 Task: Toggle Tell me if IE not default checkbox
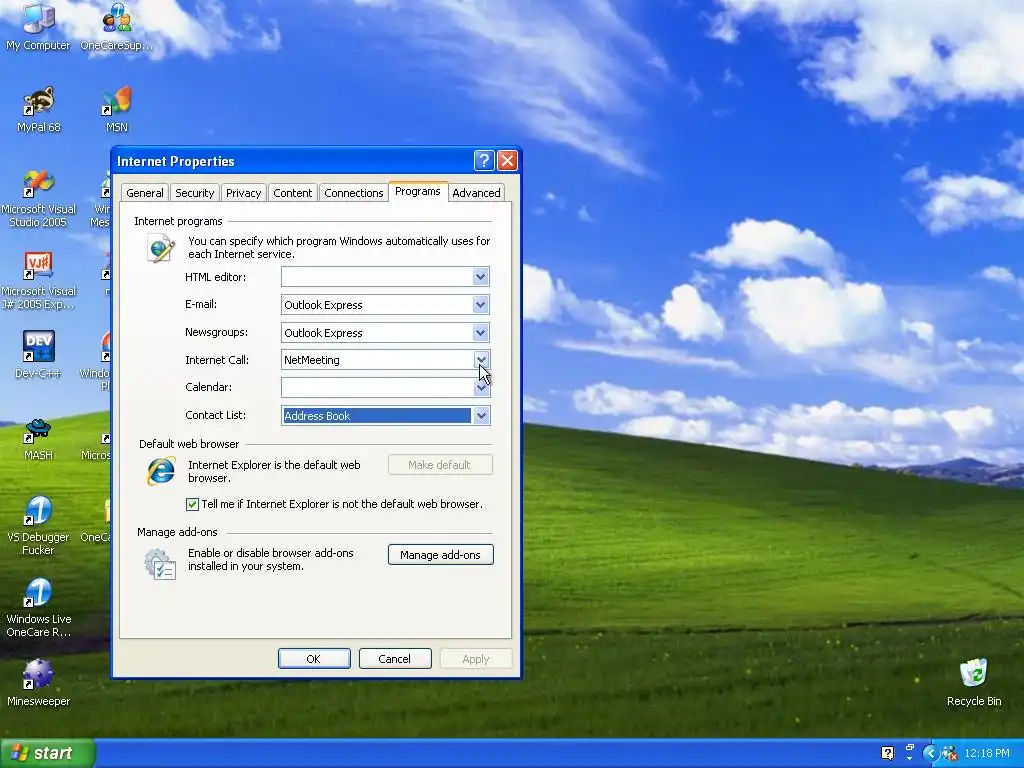point(192,504)
